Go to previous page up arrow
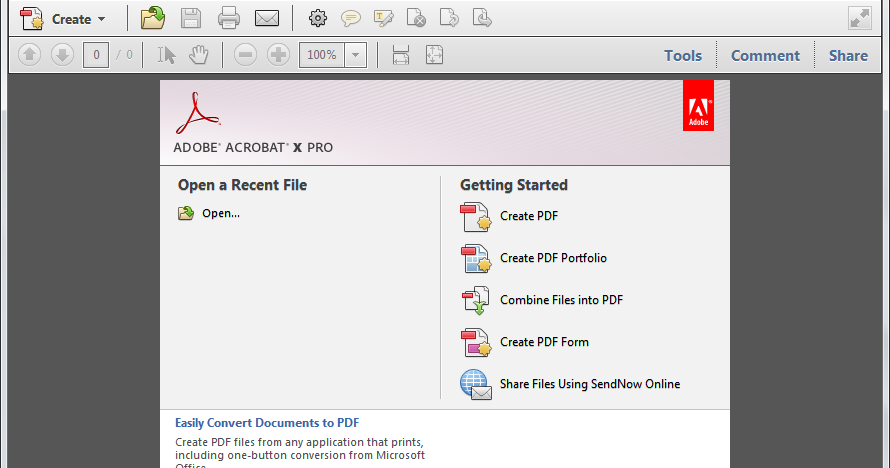The image size is (890, 468). pos(30,55)
